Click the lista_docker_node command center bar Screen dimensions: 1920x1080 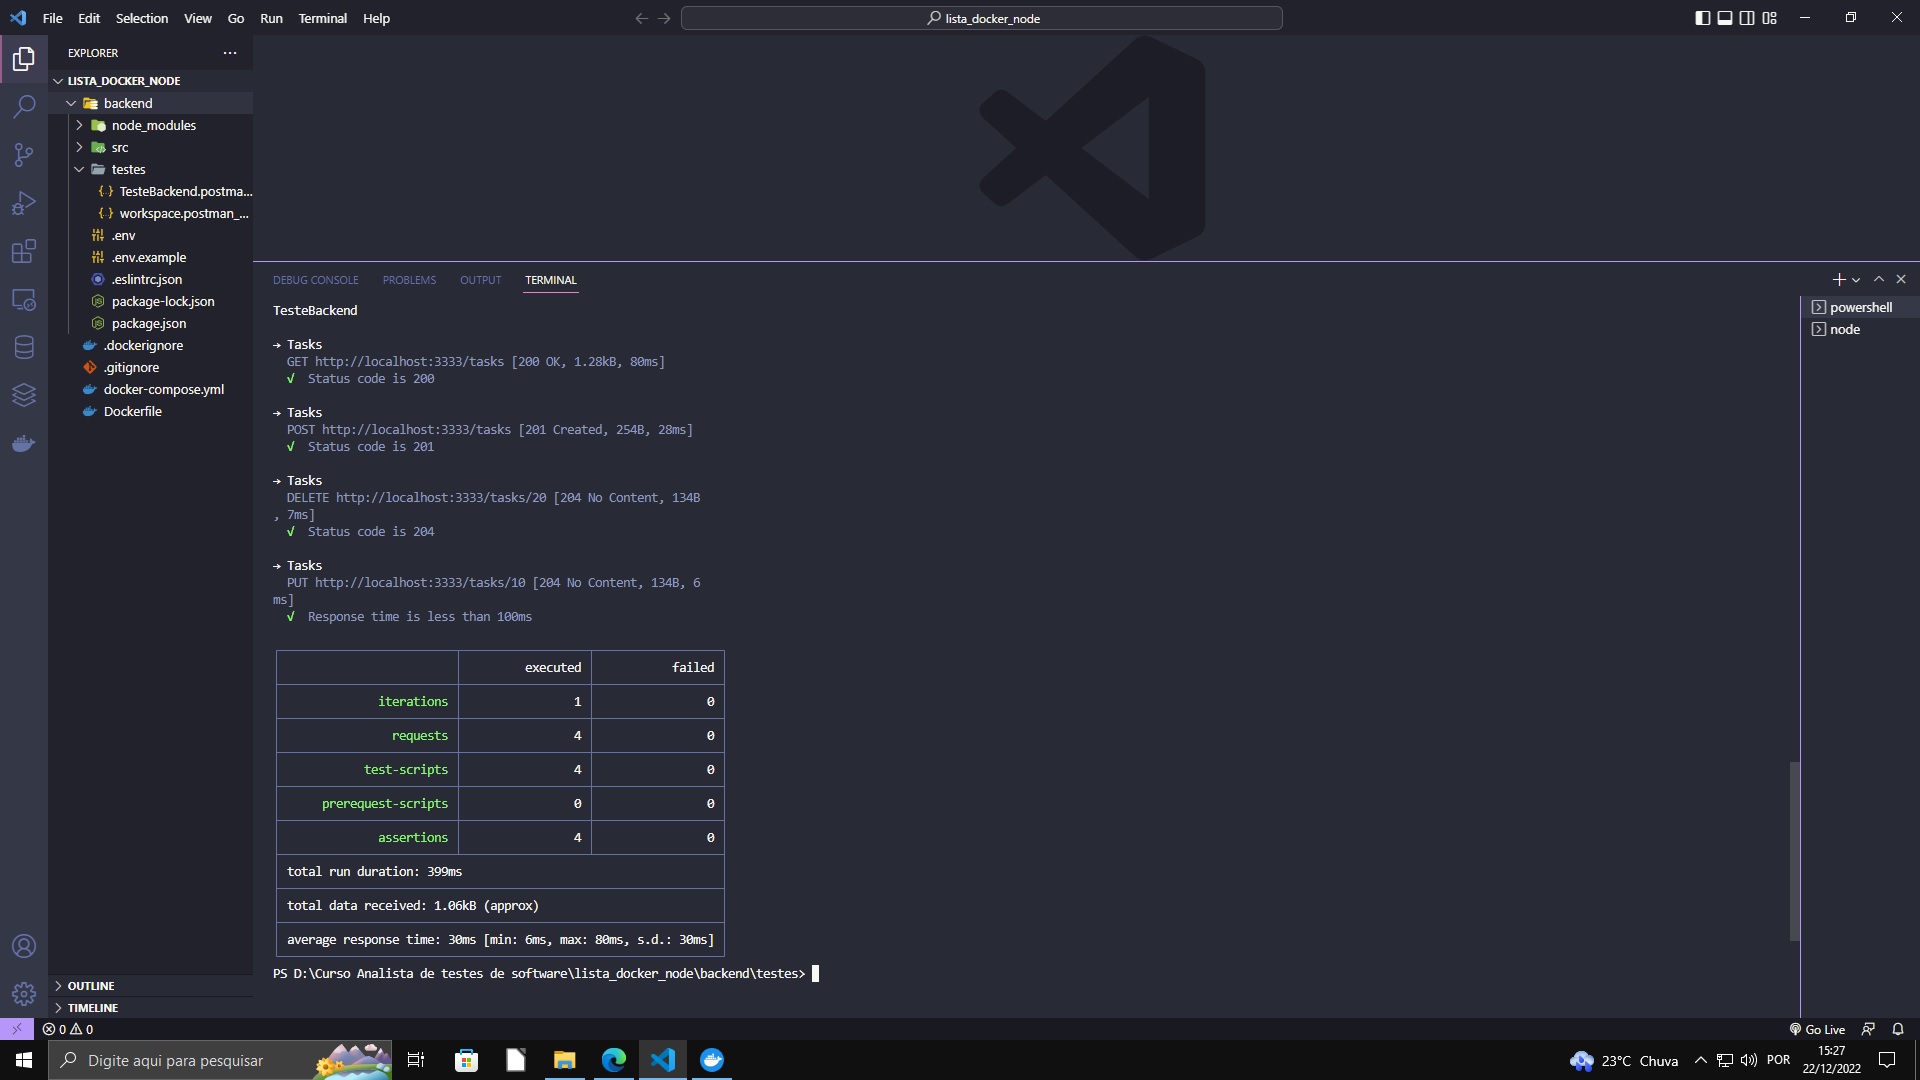[x=981, y=18]
